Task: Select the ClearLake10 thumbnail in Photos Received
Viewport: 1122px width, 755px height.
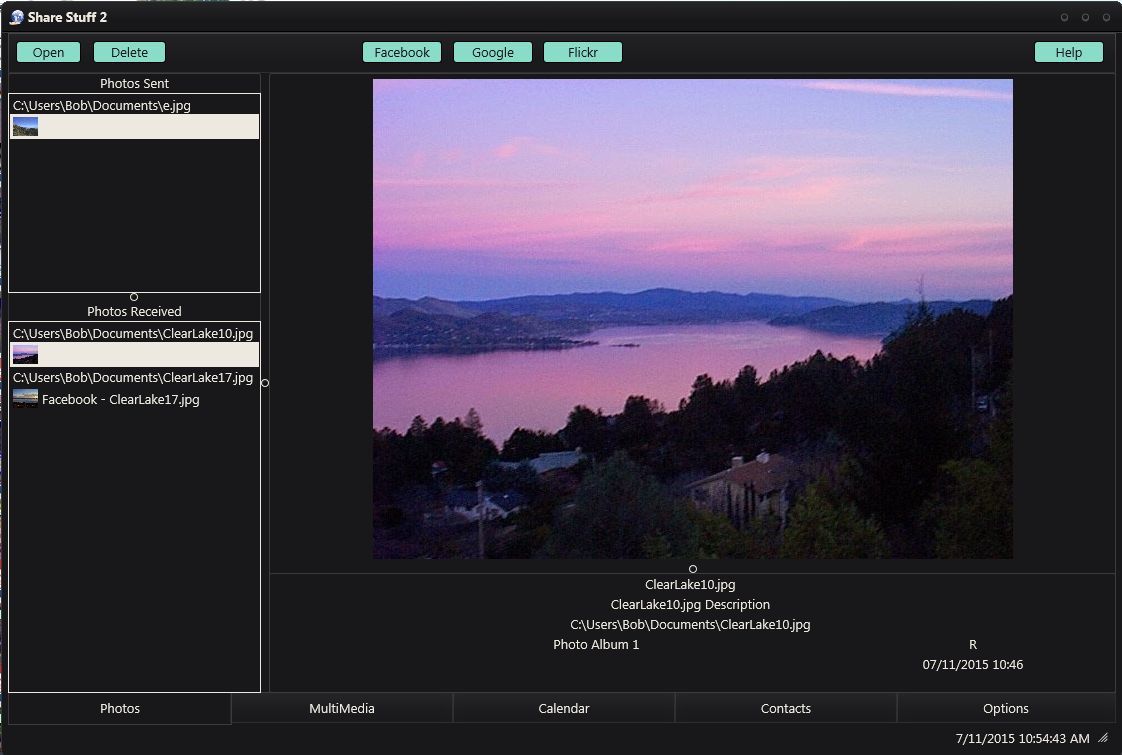Action: 25,354
